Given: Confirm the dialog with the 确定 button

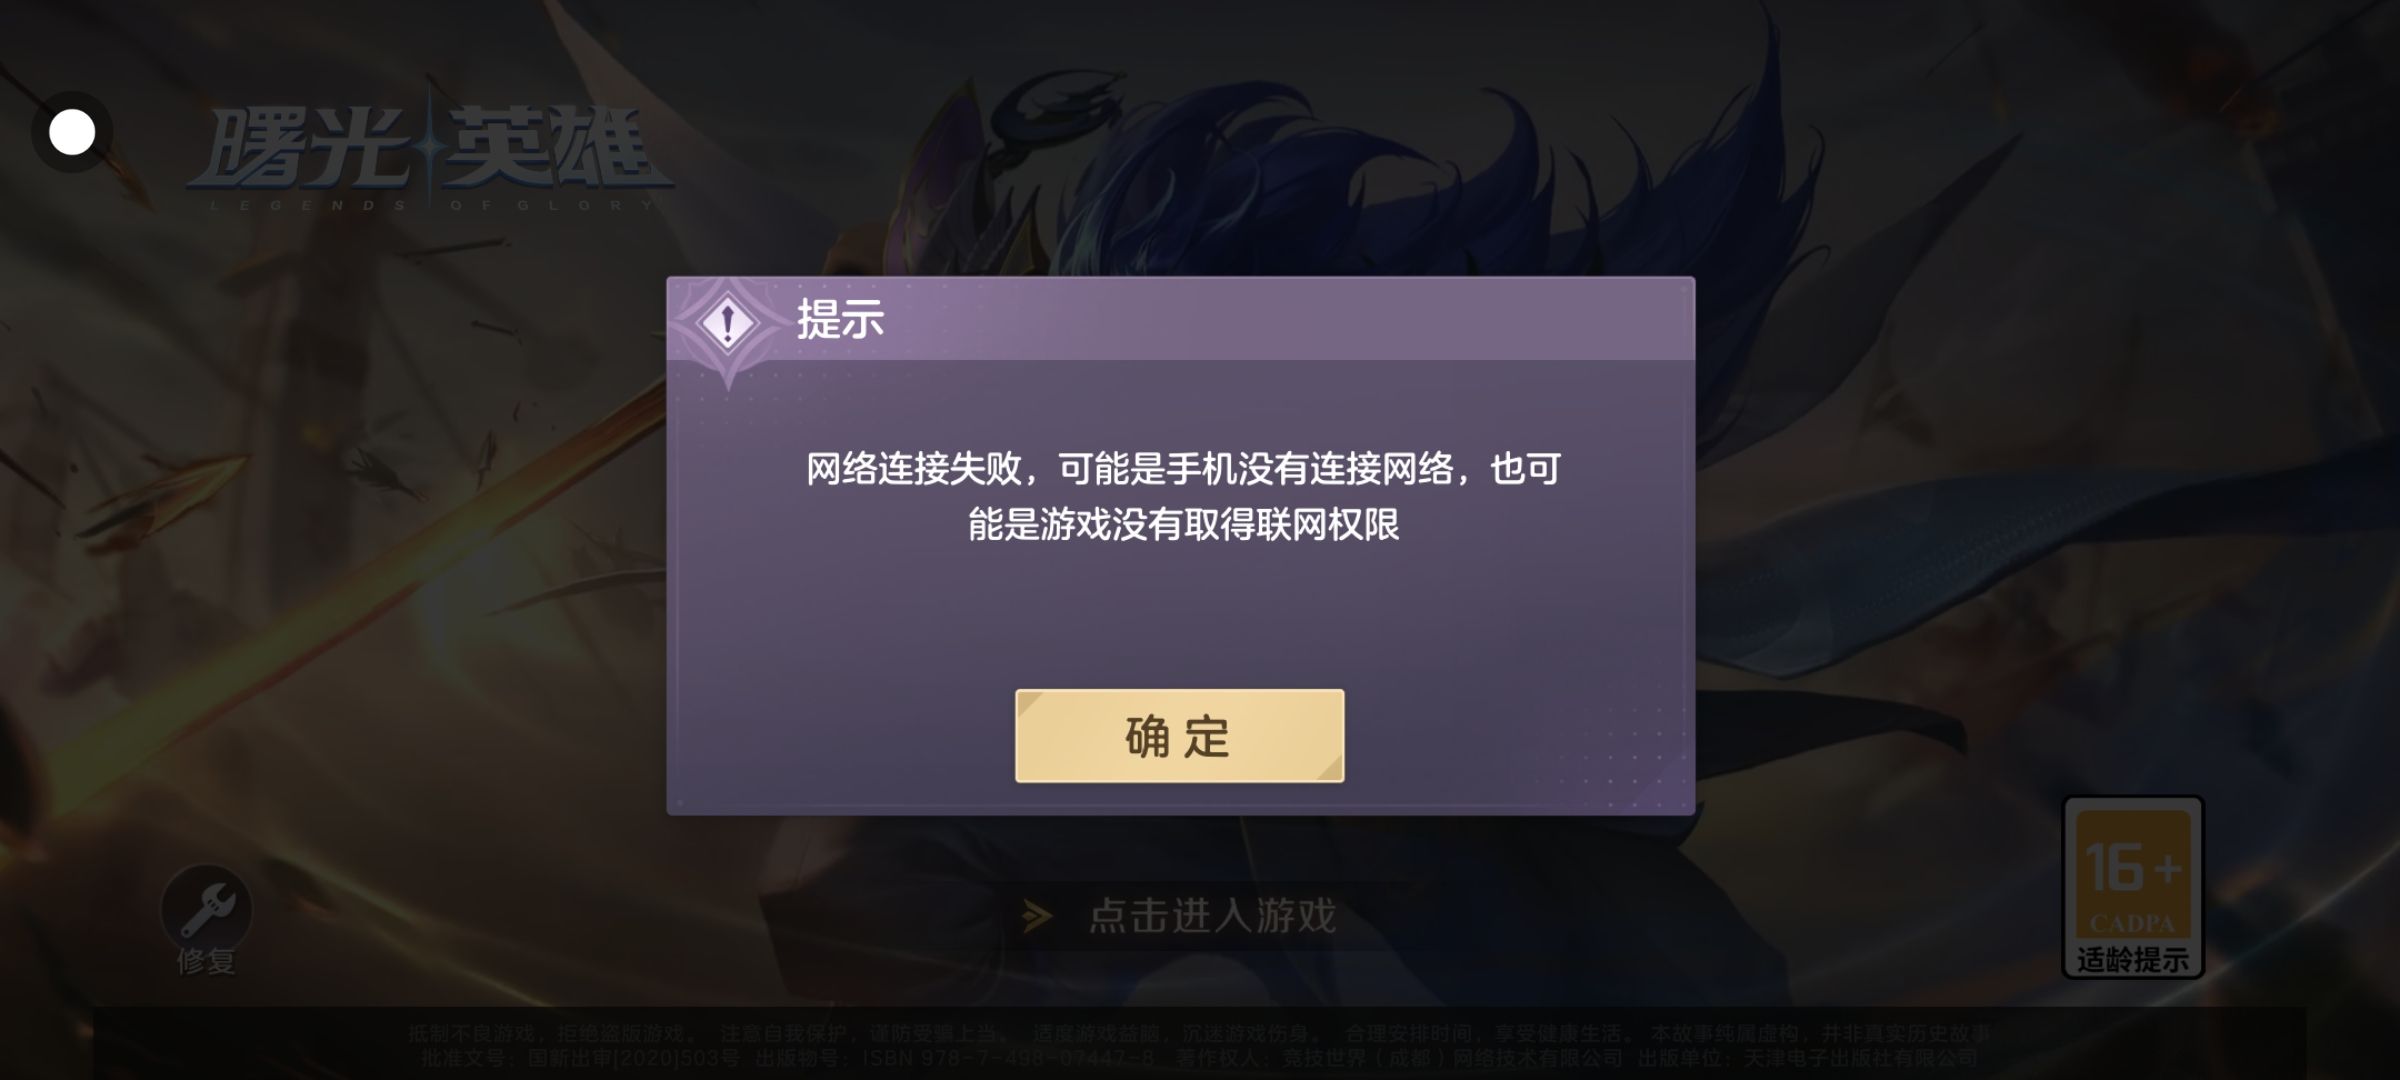Looking at the screenshot, I should pos(1179,736).
